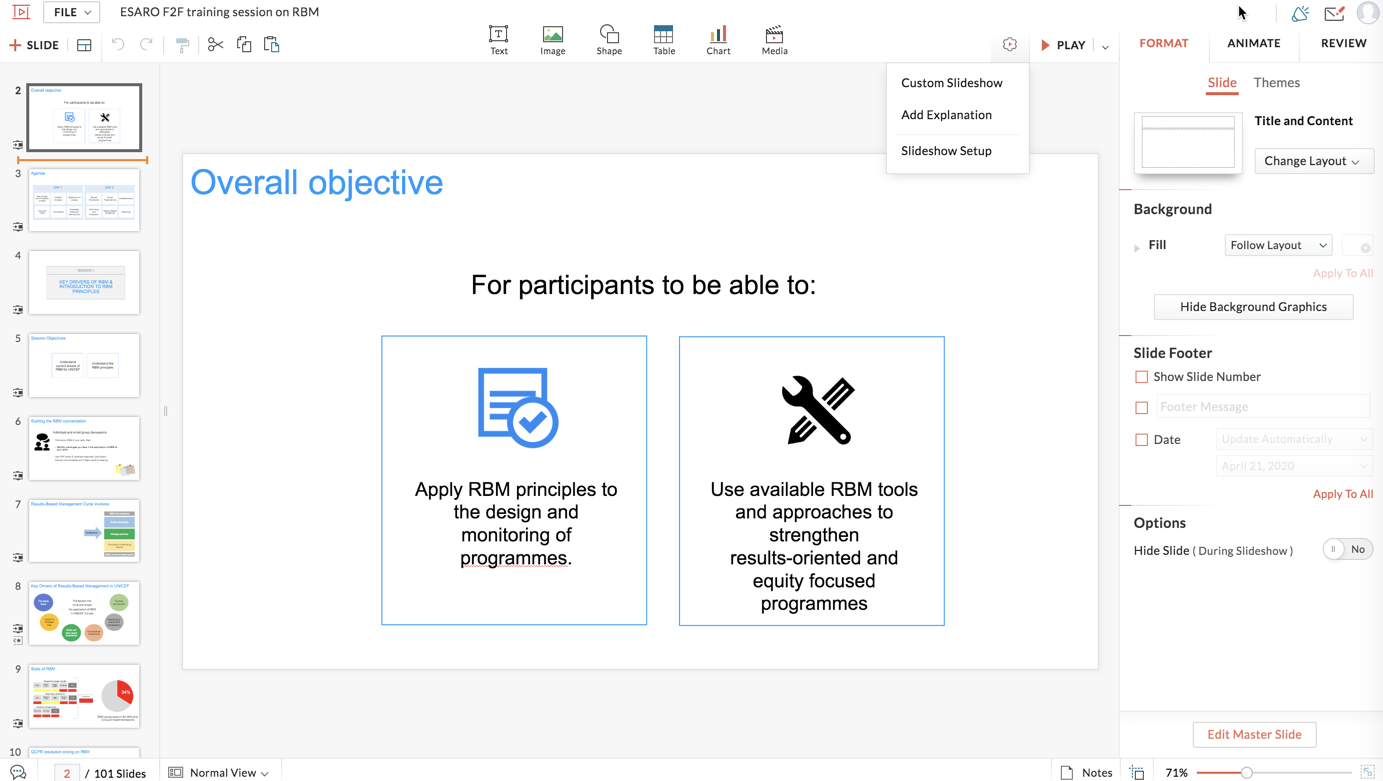Select slide 3 Agenda thumbnail
The image size is (1383, 781).
(84, 200)
